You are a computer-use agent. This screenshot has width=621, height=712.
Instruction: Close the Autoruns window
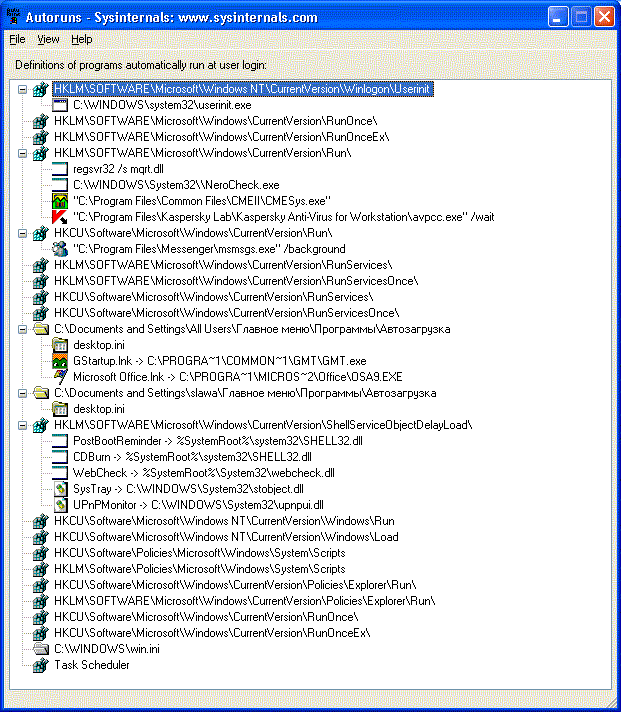(x=604, y=17)
